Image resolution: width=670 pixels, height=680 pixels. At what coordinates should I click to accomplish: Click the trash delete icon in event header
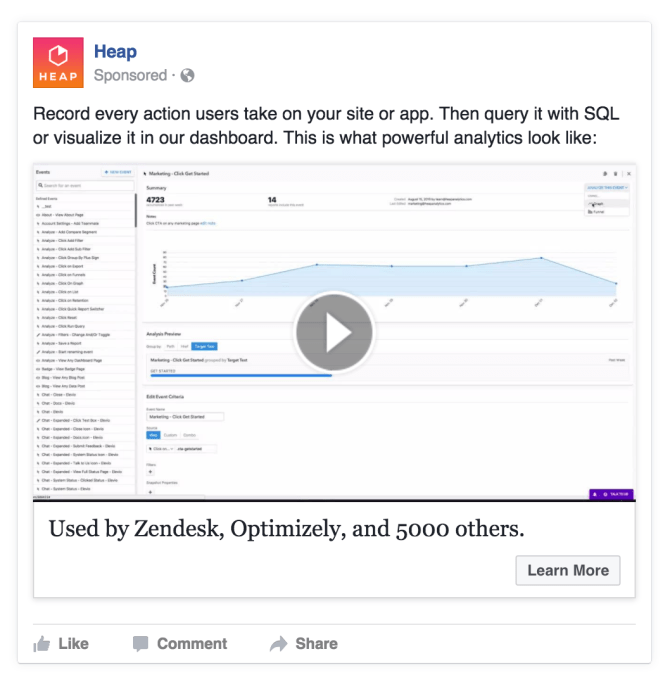pyautogui.click(x=616, y=173)
